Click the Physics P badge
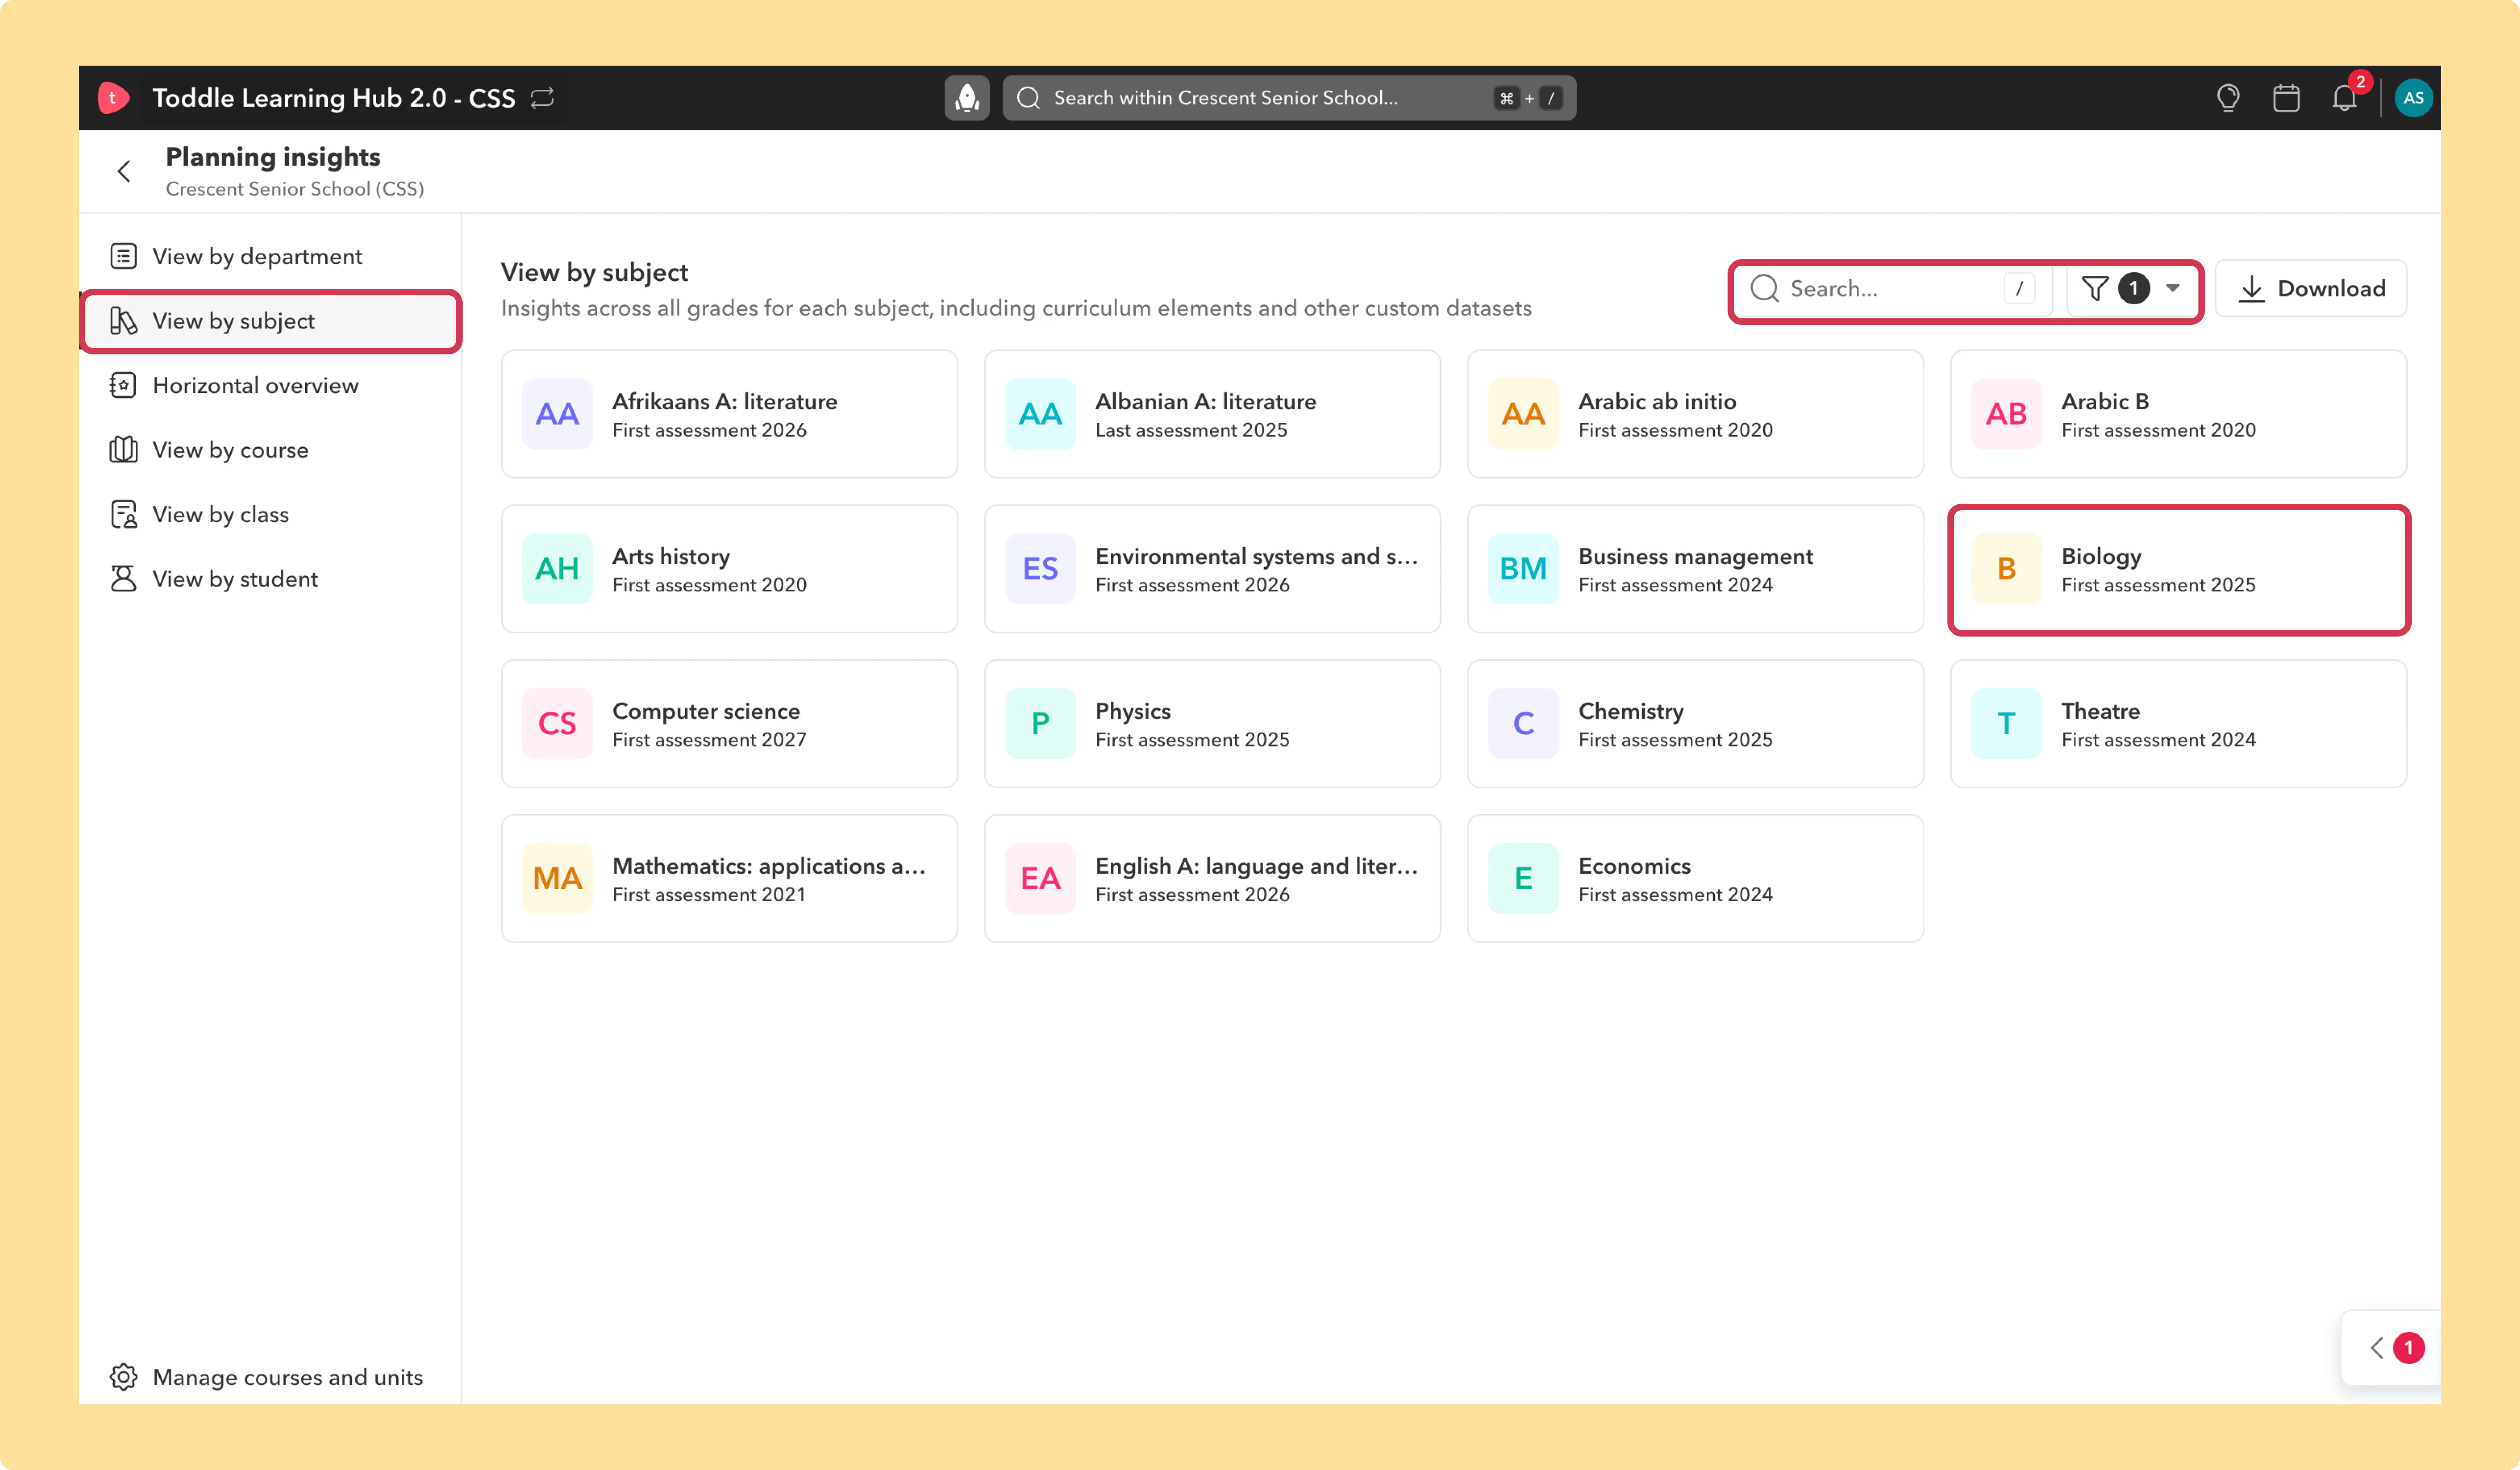This screenshot has width=2520, height=1470. point(1040,724)
